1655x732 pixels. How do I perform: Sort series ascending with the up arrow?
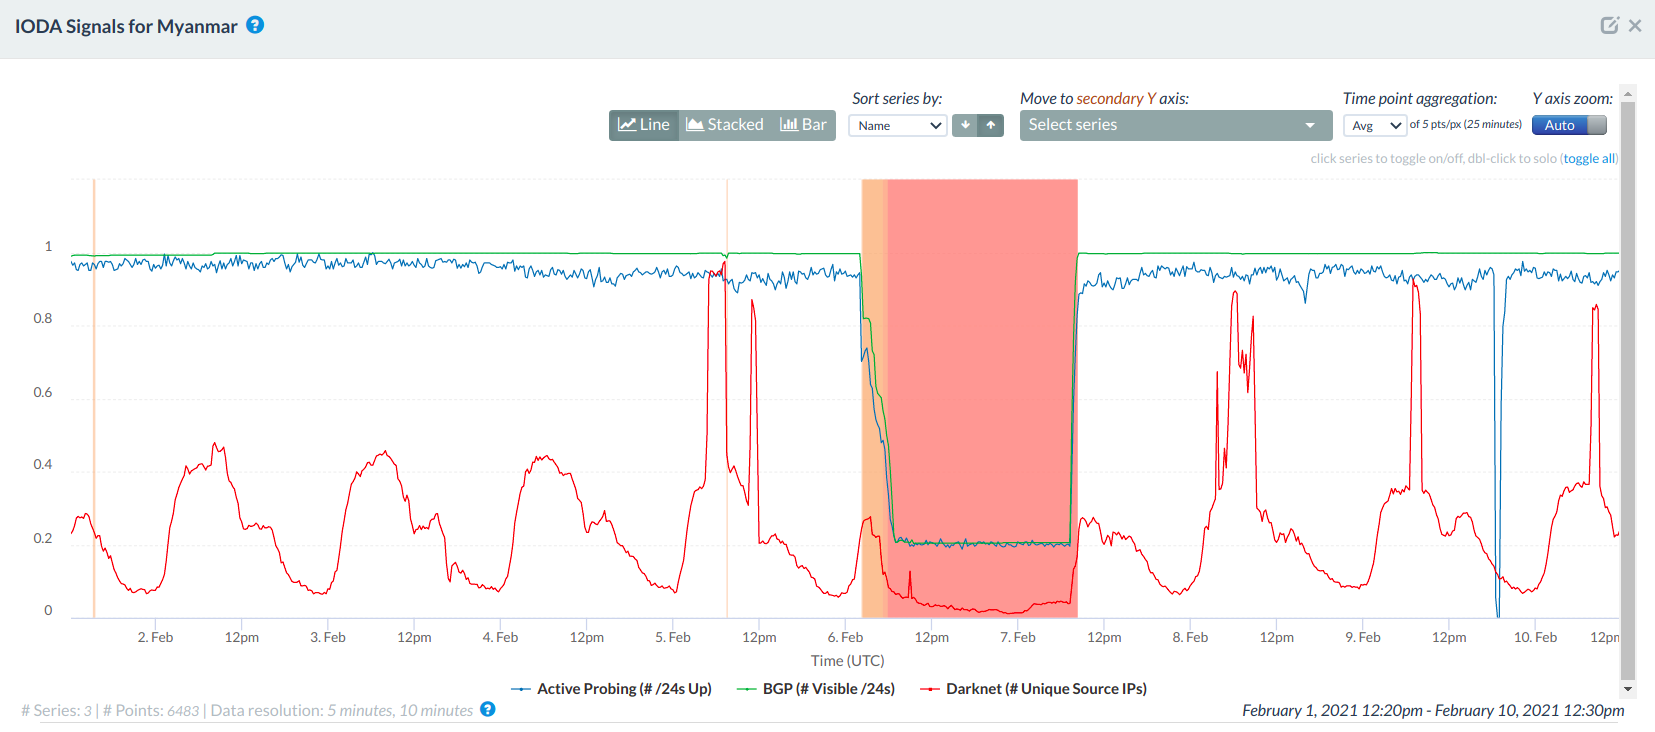pyautogui.click(x=991, y=125)
